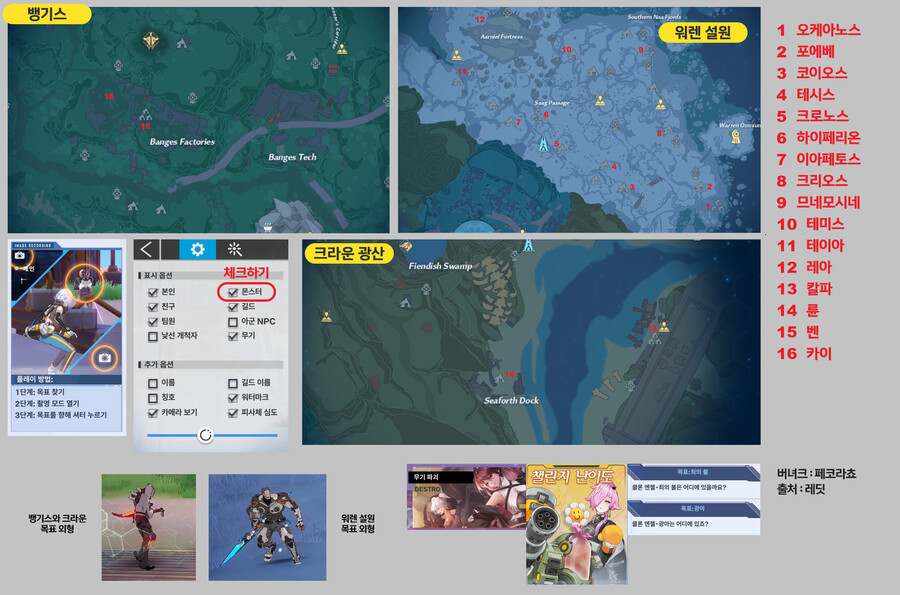Image resolution: width=900 pixels, height=595 pixels.
Task: Click the golden star marker on Banges map
Action: point(150,41)
